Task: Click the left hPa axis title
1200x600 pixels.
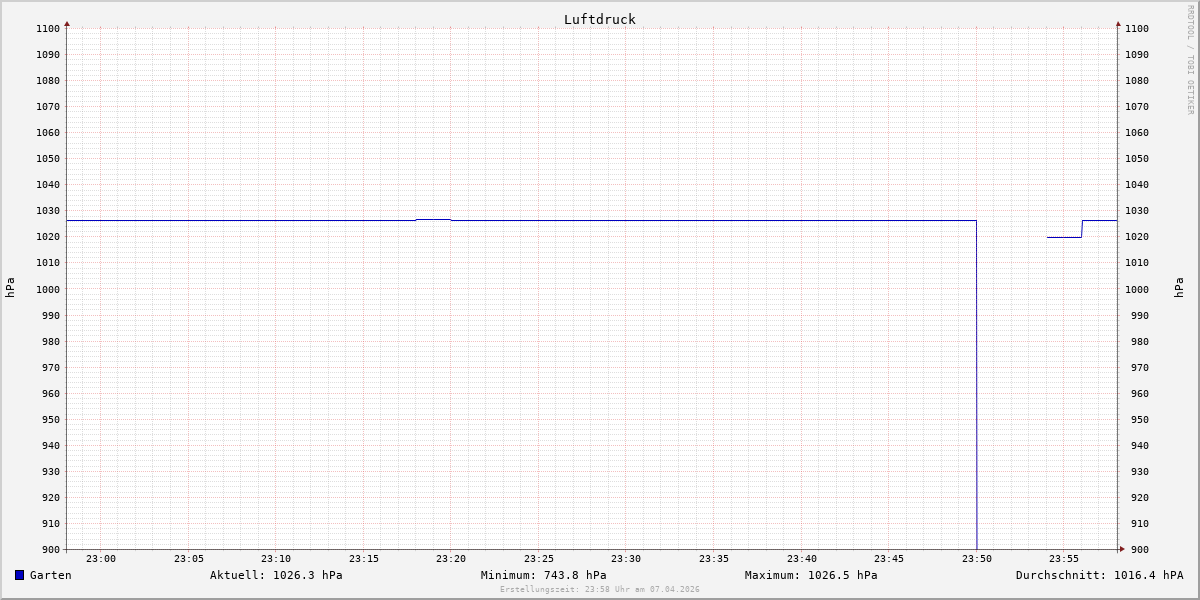Action: coord(10,288)
